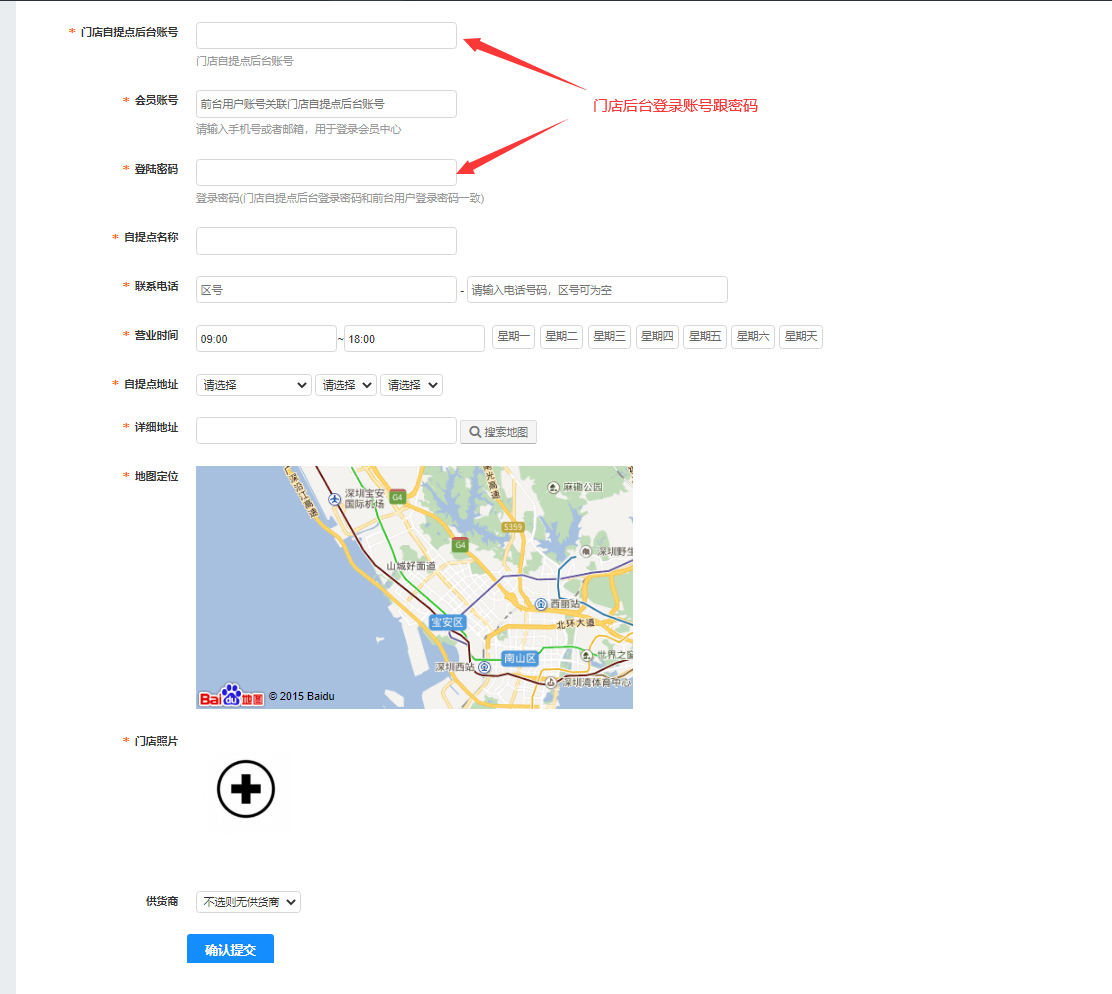Image resolution: width=1112 pixels, height=994 pixels.
Task: Open the first pickup address province dropdown
Action: tap(254, 385)
